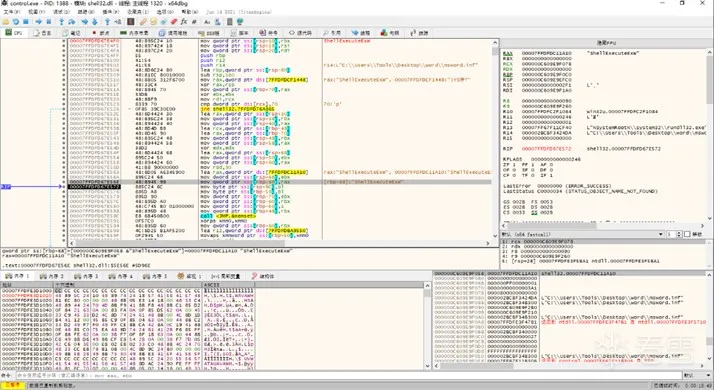Open the File menu in menu bar
Screen dimensions: 714x390
[11, 12]
